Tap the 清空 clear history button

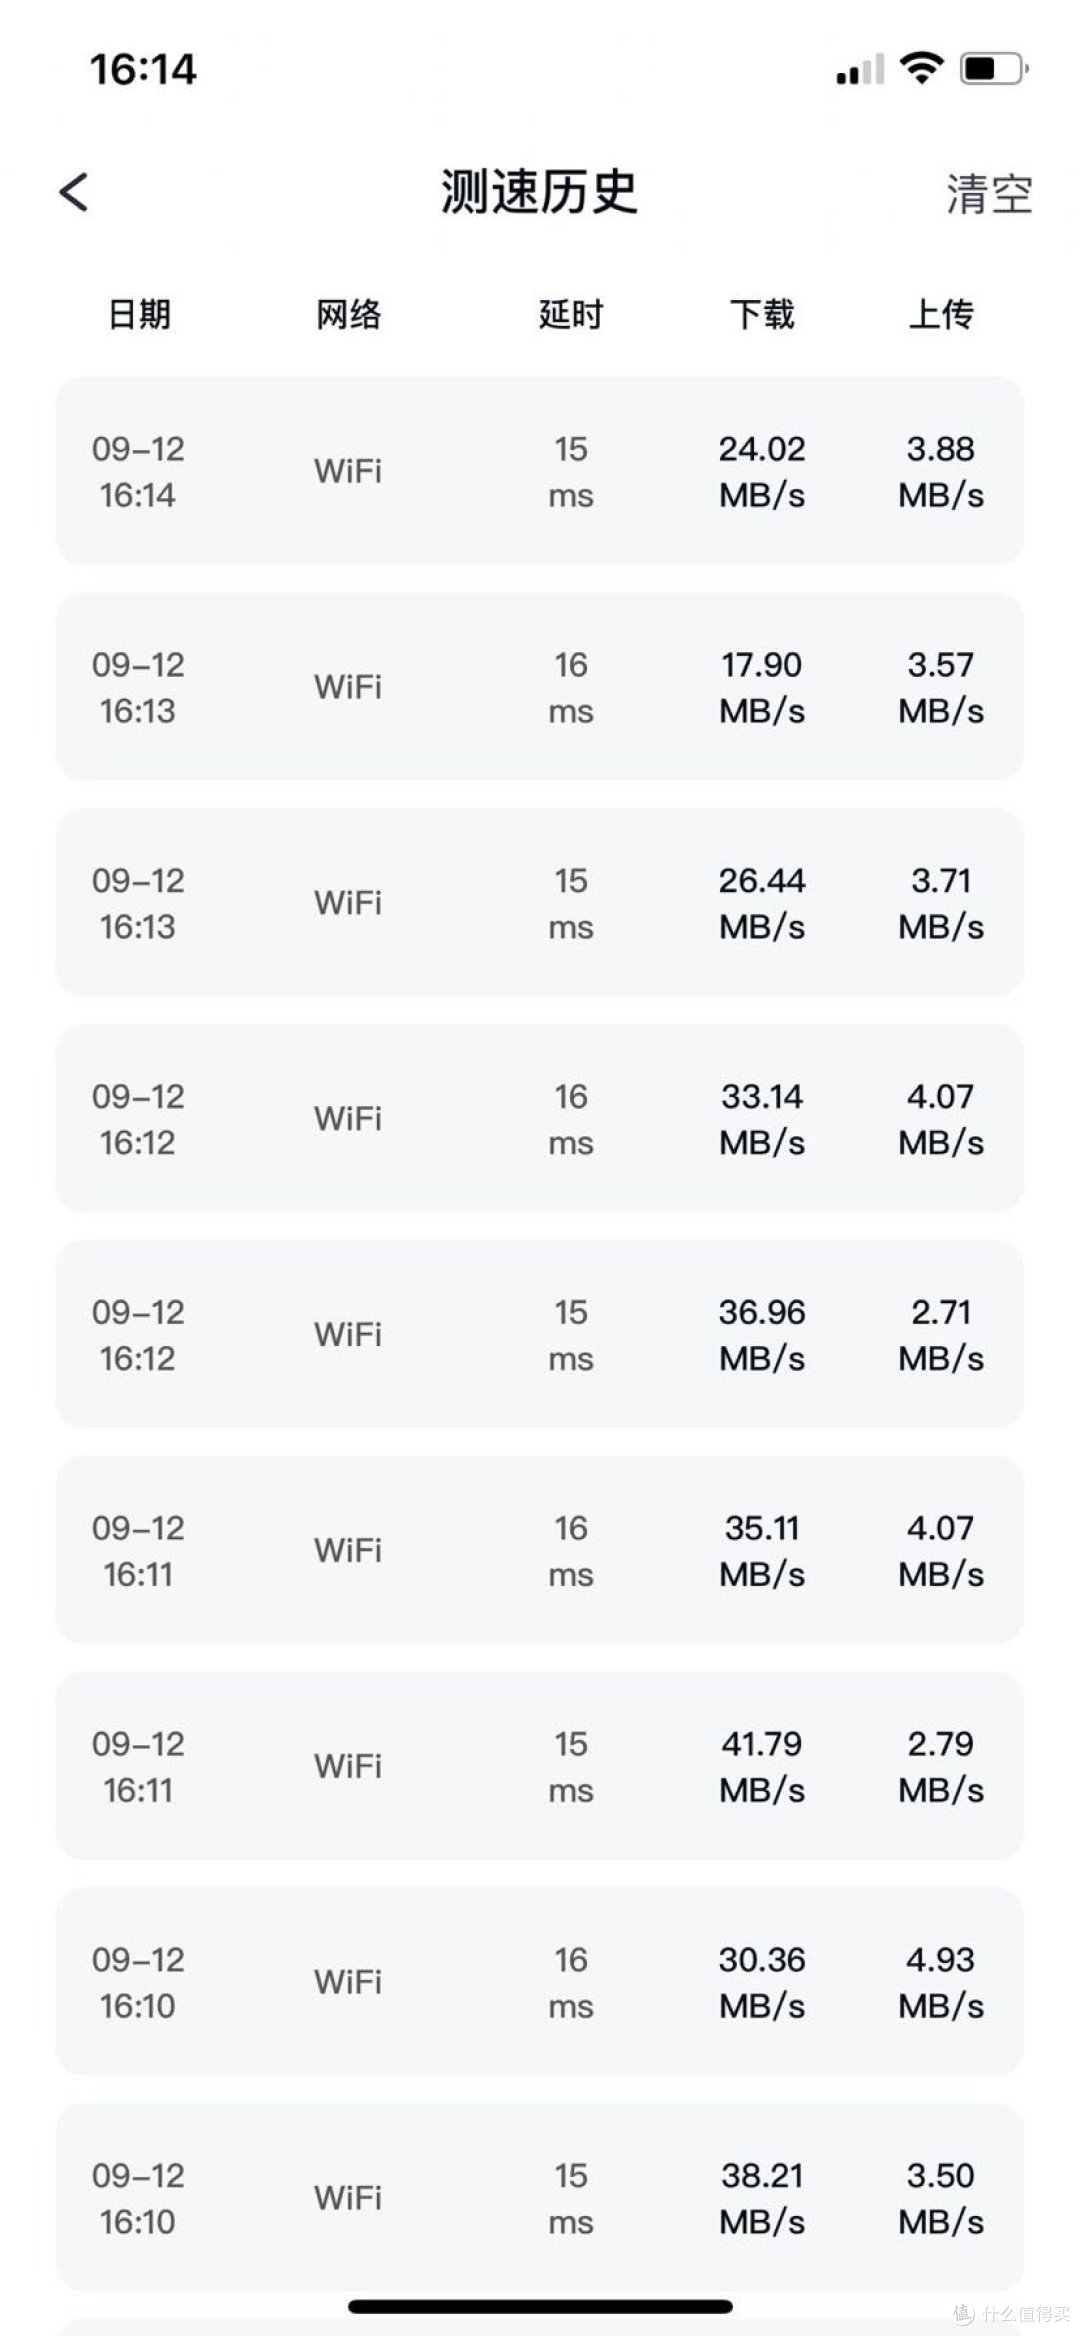click(x=988, y=194)
